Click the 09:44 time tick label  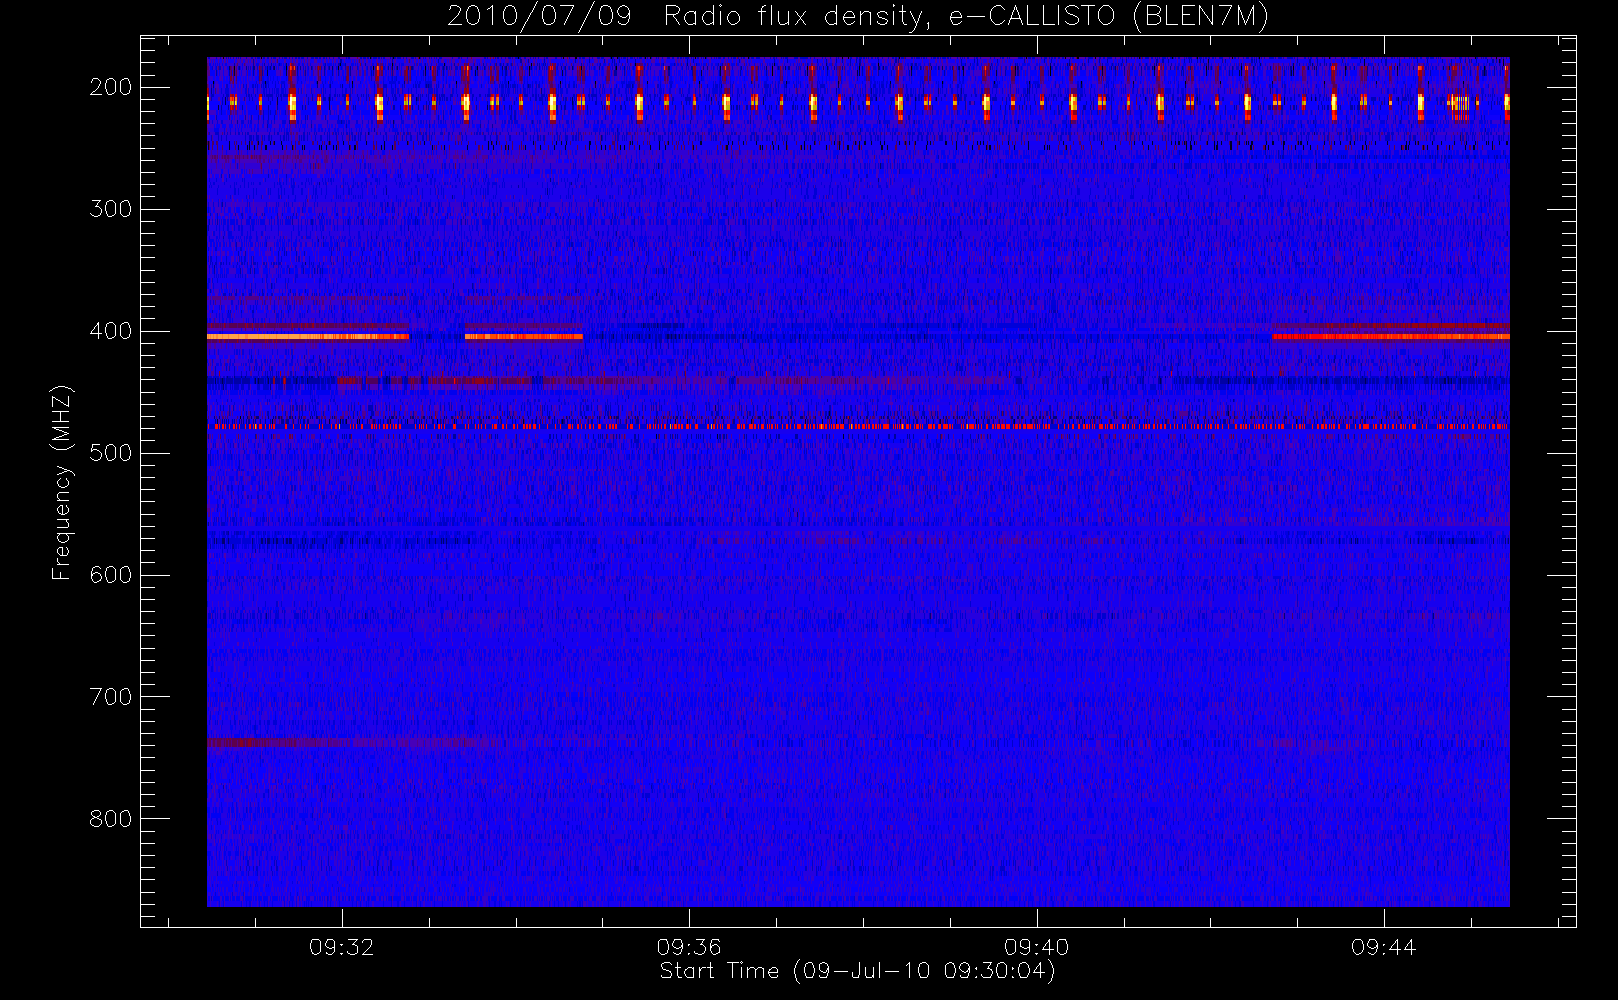pyautogui.click(x=1384, y=947)
